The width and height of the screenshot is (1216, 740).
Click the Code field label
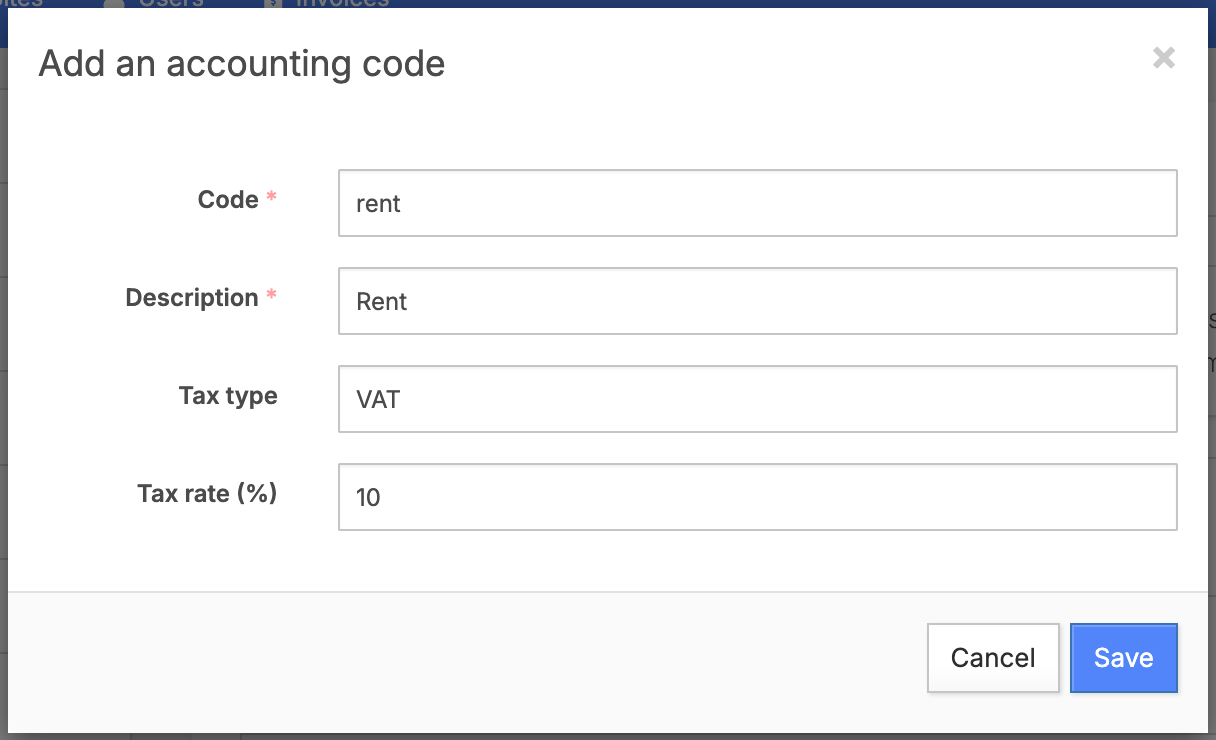point(228,200)
